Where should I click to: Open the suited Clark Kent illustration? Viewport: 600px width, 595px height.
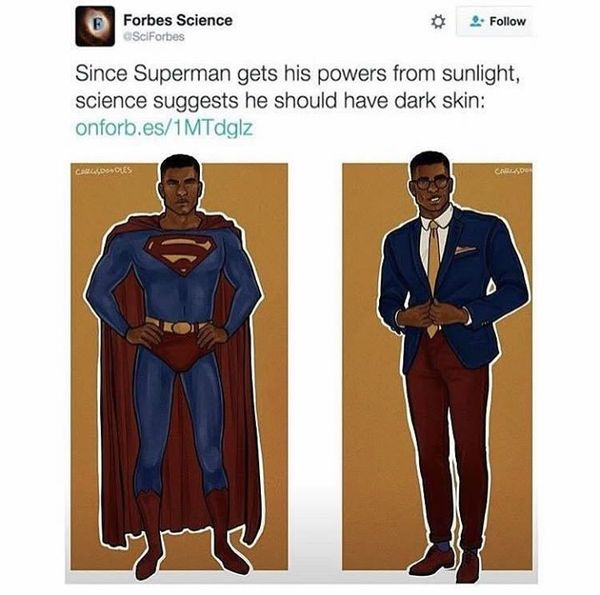click(437, 367)
